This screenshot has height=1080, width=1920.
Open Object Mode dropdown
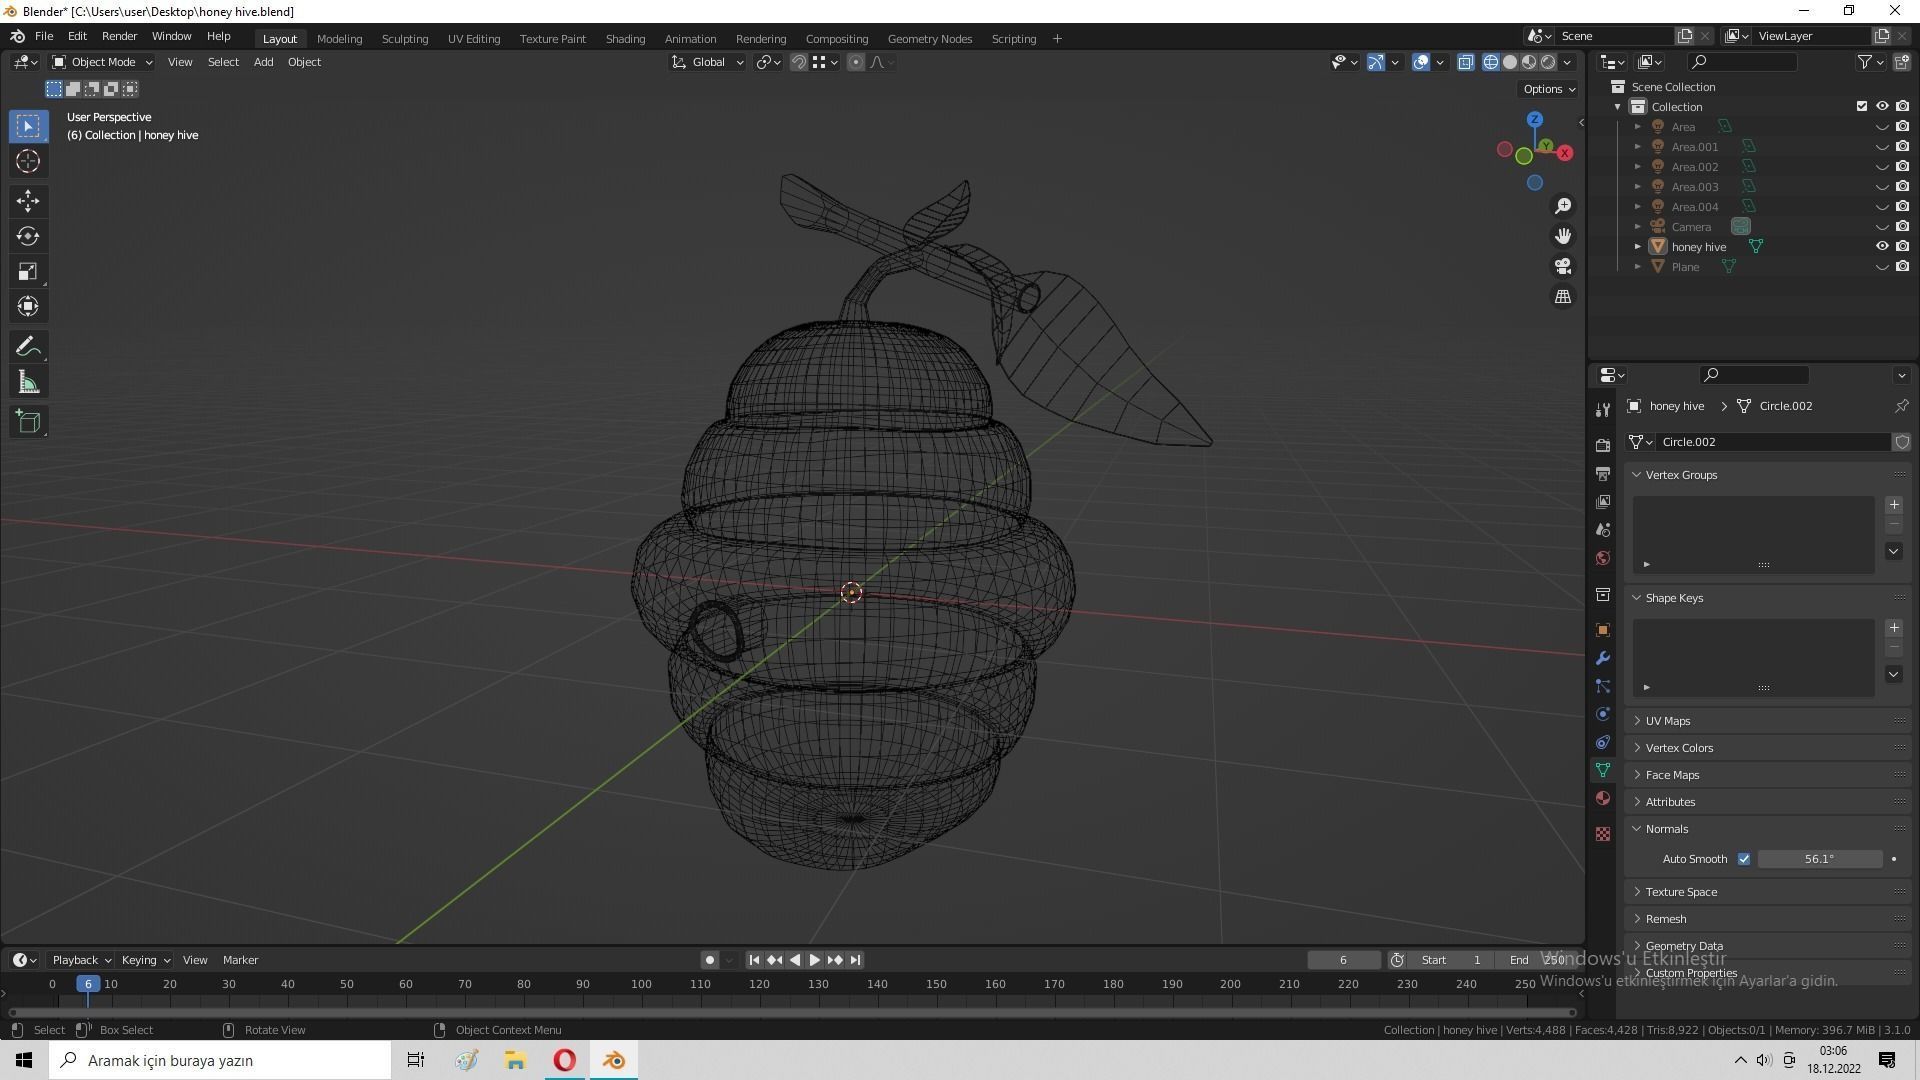[x=102, y=62]
